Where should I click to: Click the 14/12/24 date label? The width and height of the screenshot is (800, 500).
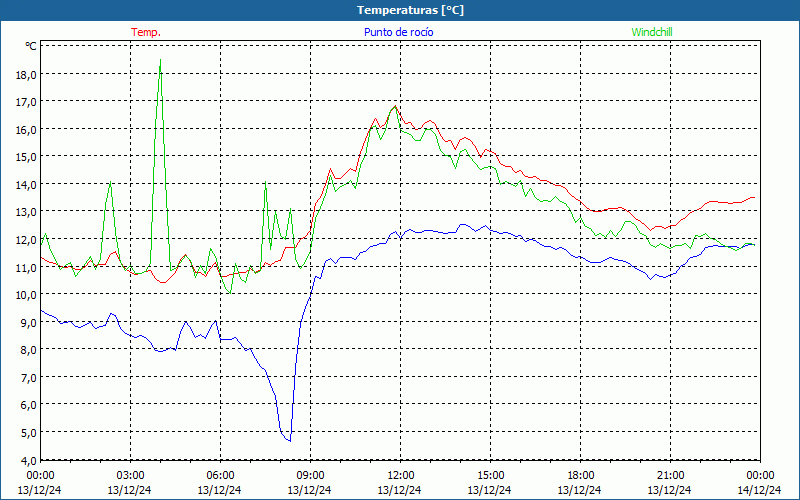click(x=759, y=490)
